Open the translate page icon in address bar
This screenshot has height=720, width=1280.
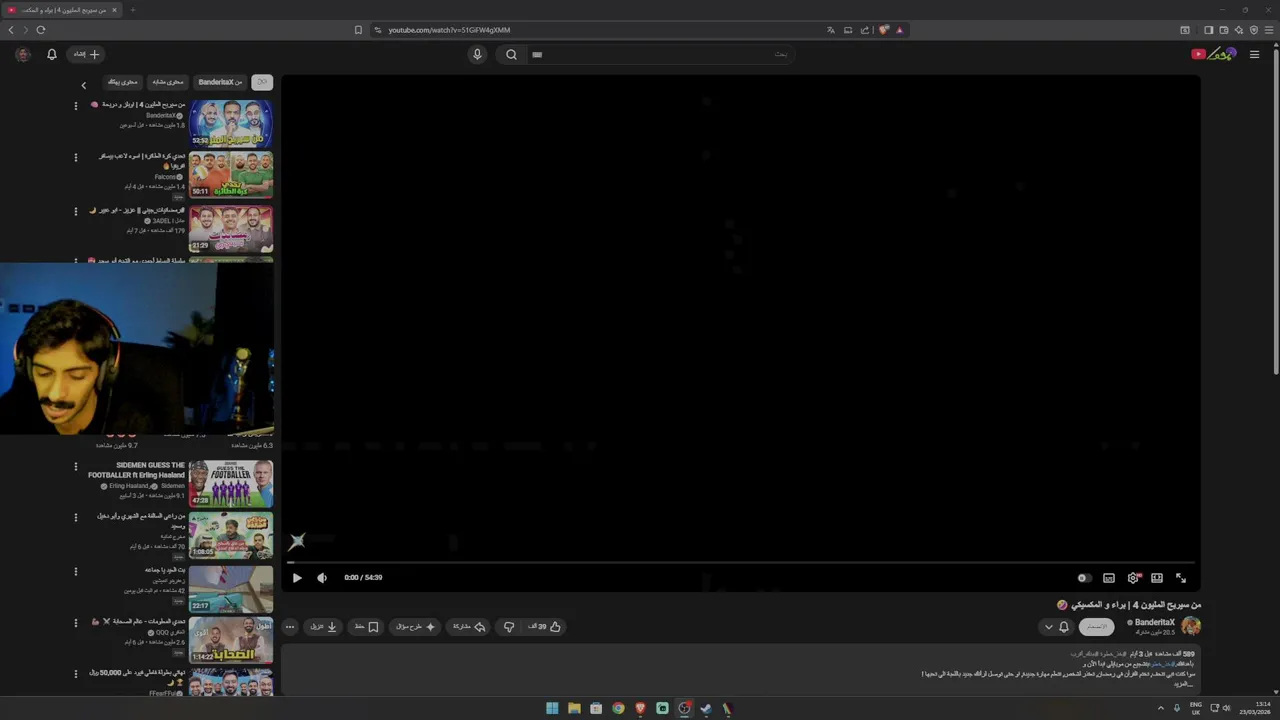click(x=830, y=30)
